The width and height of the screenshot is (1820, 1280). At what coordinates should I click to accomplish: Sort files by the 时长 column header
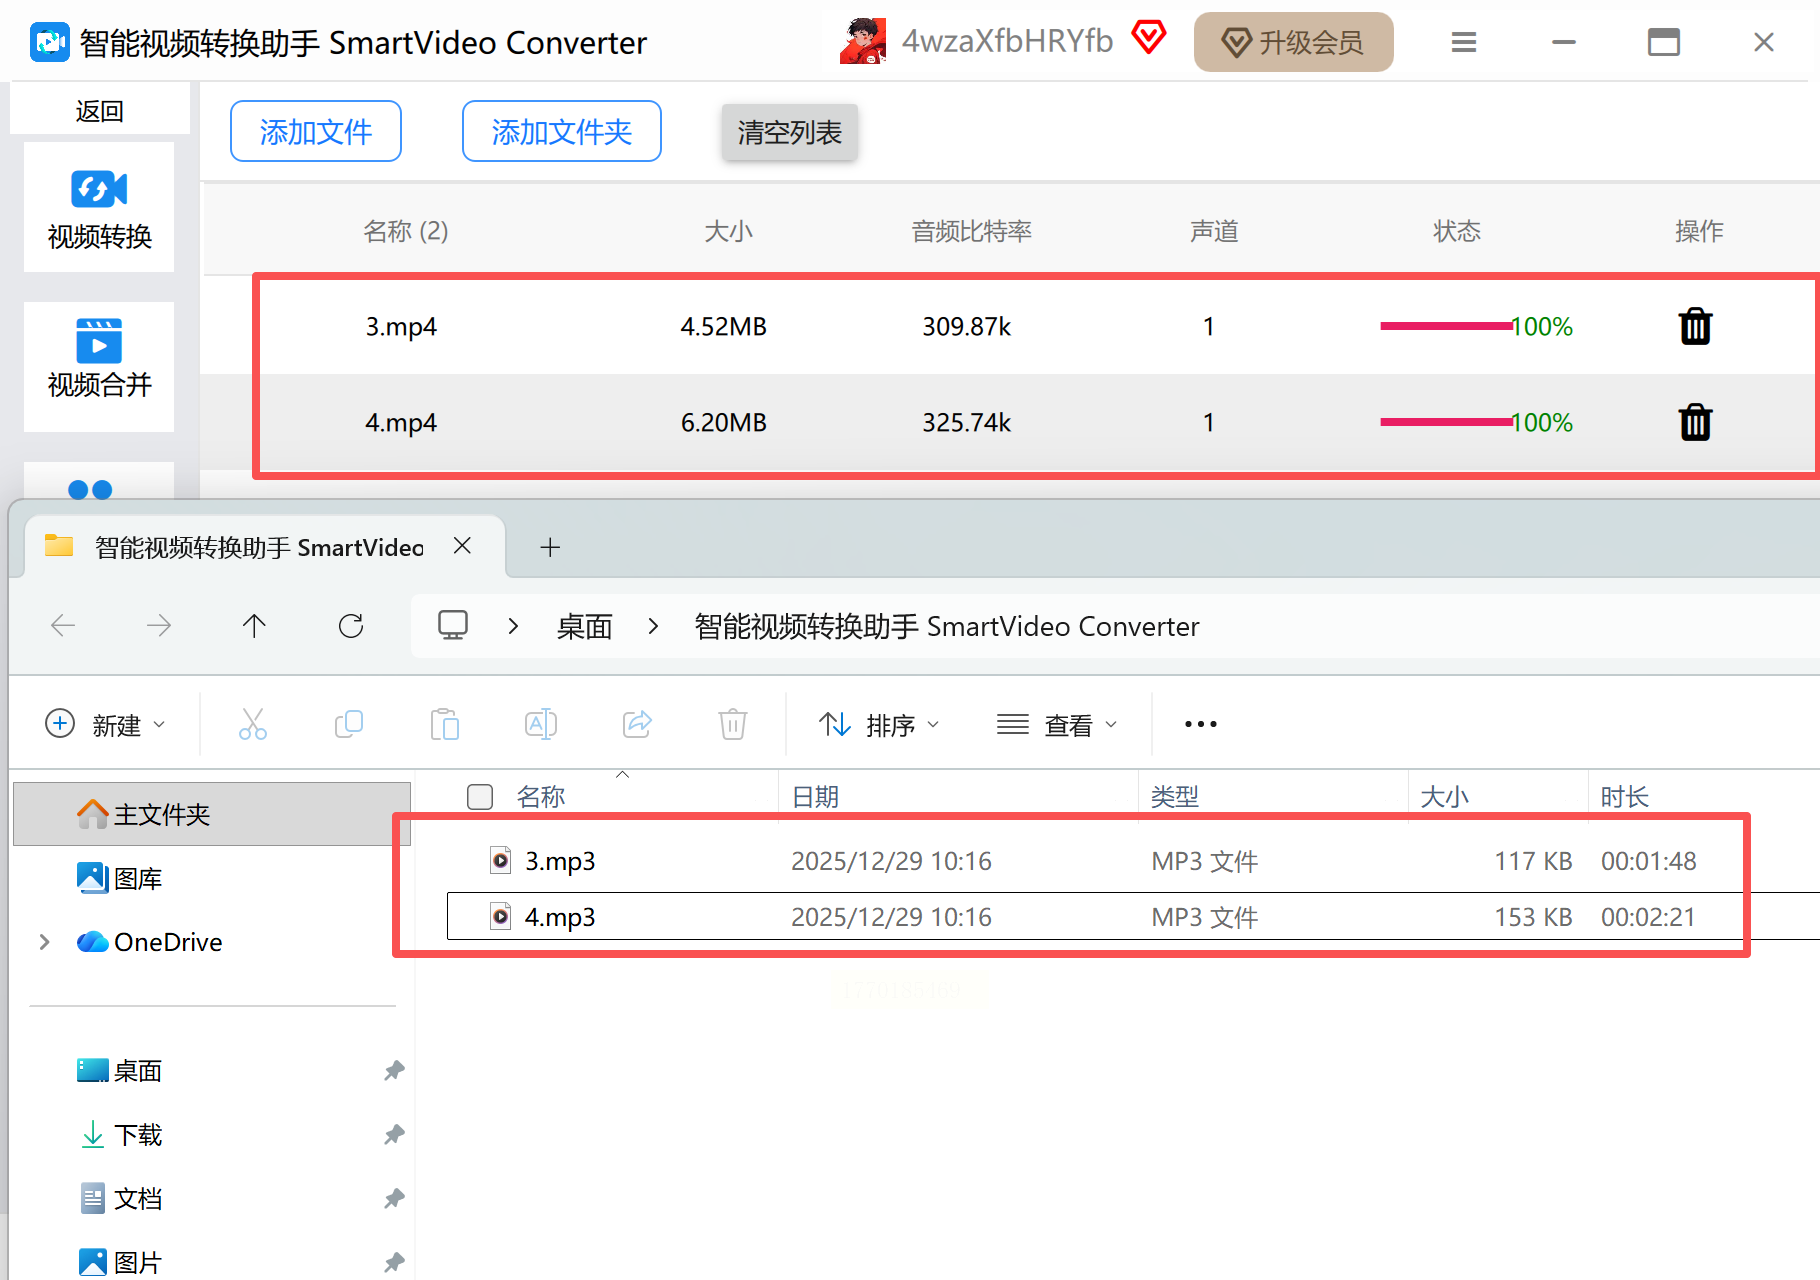click(x=1625, y=797)
